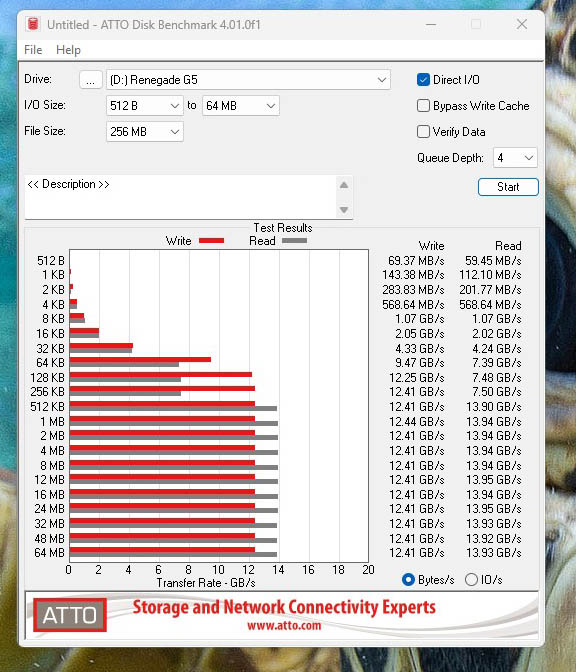Click the read value 4.24 GB/s
The width and height of the screenshot is (576, 672).
click(497, 348)
